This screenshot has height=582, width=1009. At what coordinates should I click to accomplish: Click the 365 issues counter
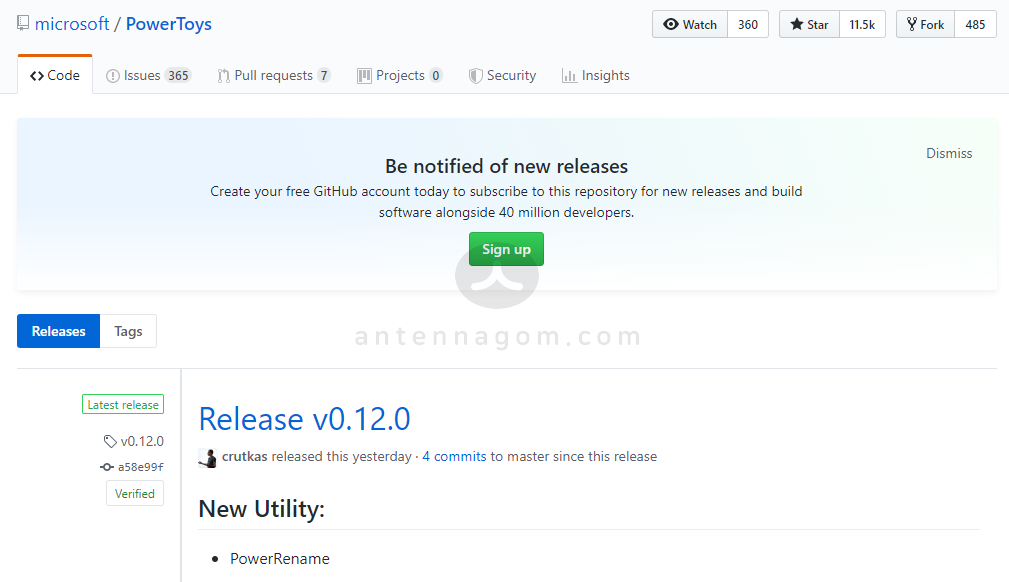[x=178, y=75]
